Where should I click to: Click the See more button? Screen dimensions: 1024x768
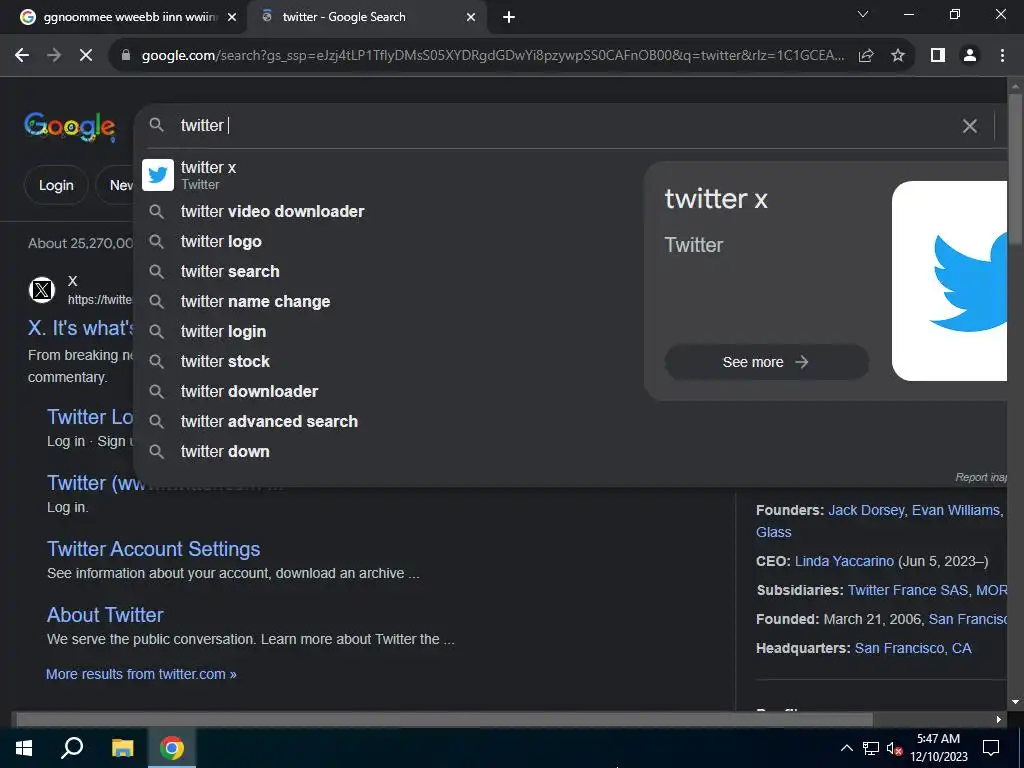click(x=766, y=362)
